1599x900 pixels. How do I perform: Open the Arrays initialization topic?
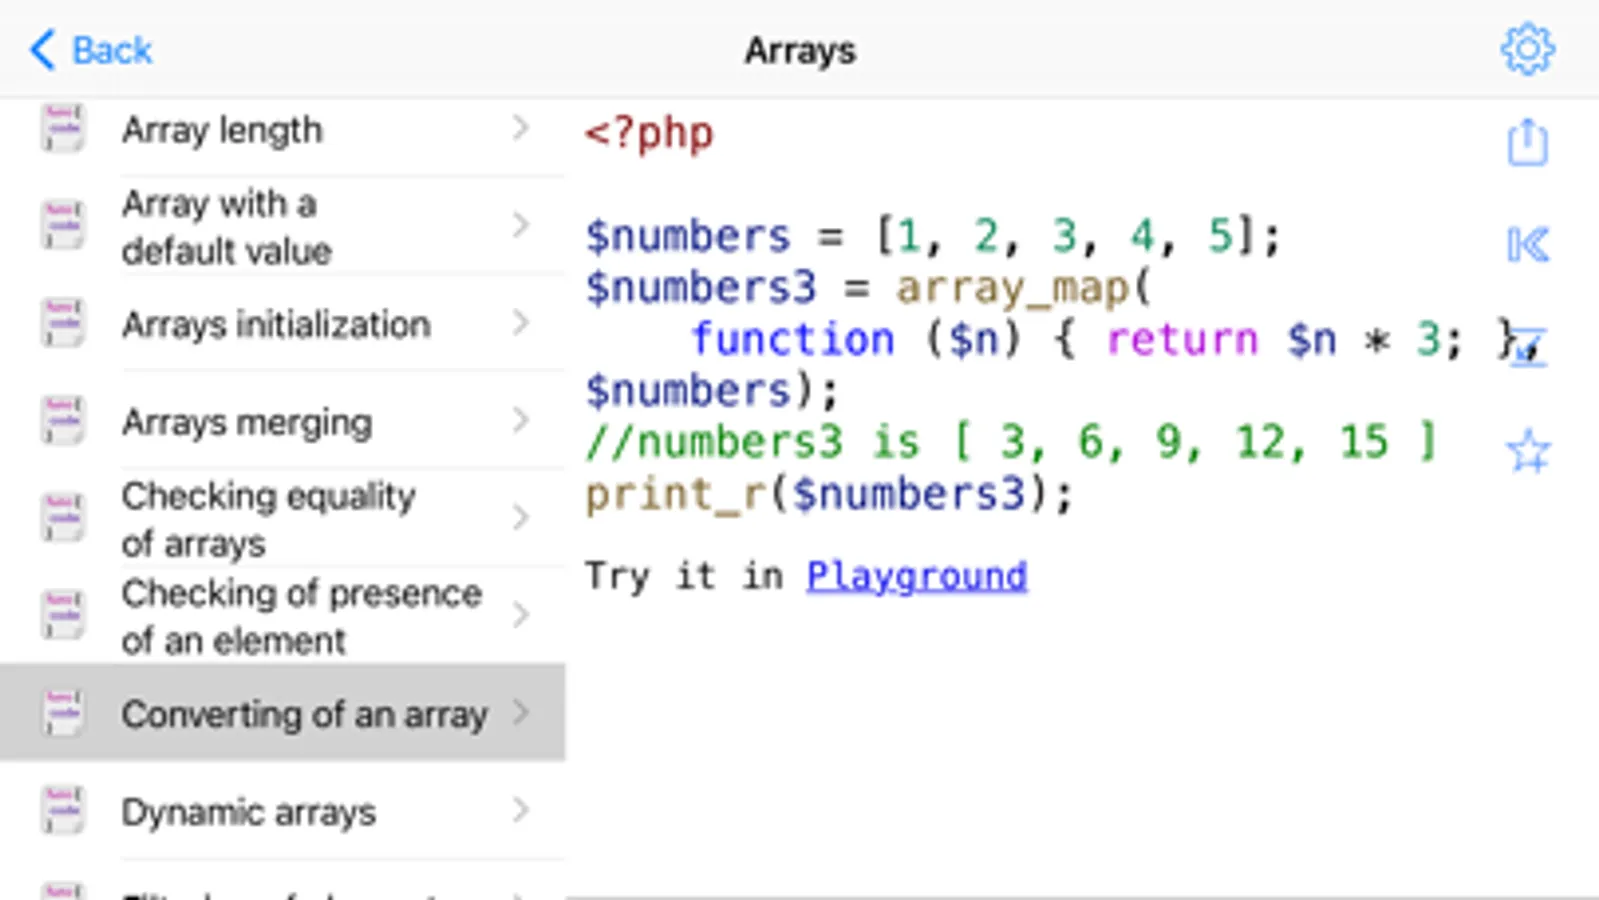(283, 323)
